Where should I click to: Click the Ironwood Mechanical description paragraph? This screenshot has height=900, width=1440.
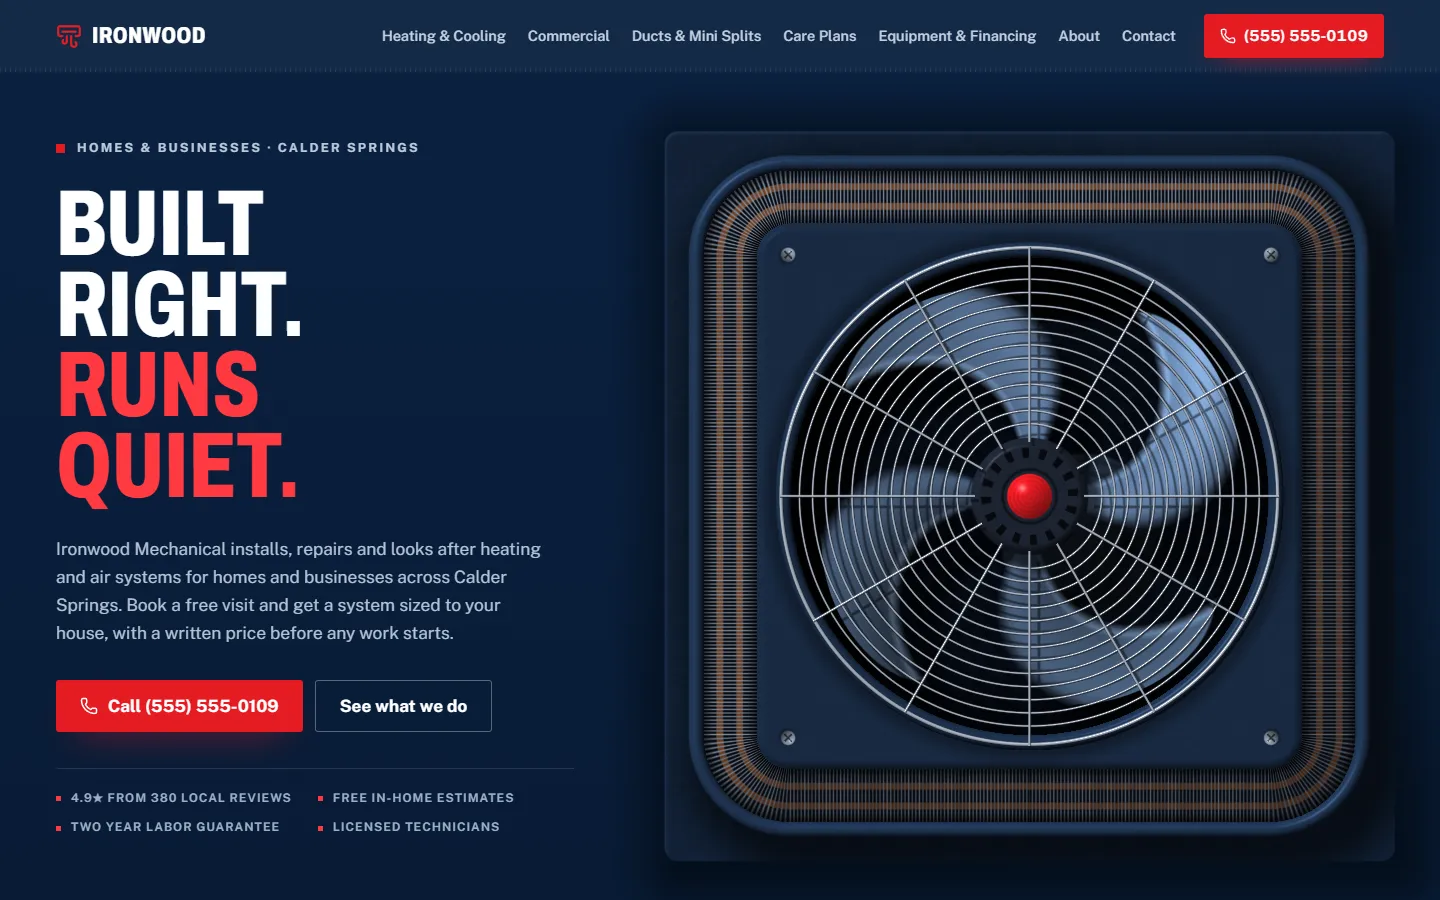coord(298,591)
